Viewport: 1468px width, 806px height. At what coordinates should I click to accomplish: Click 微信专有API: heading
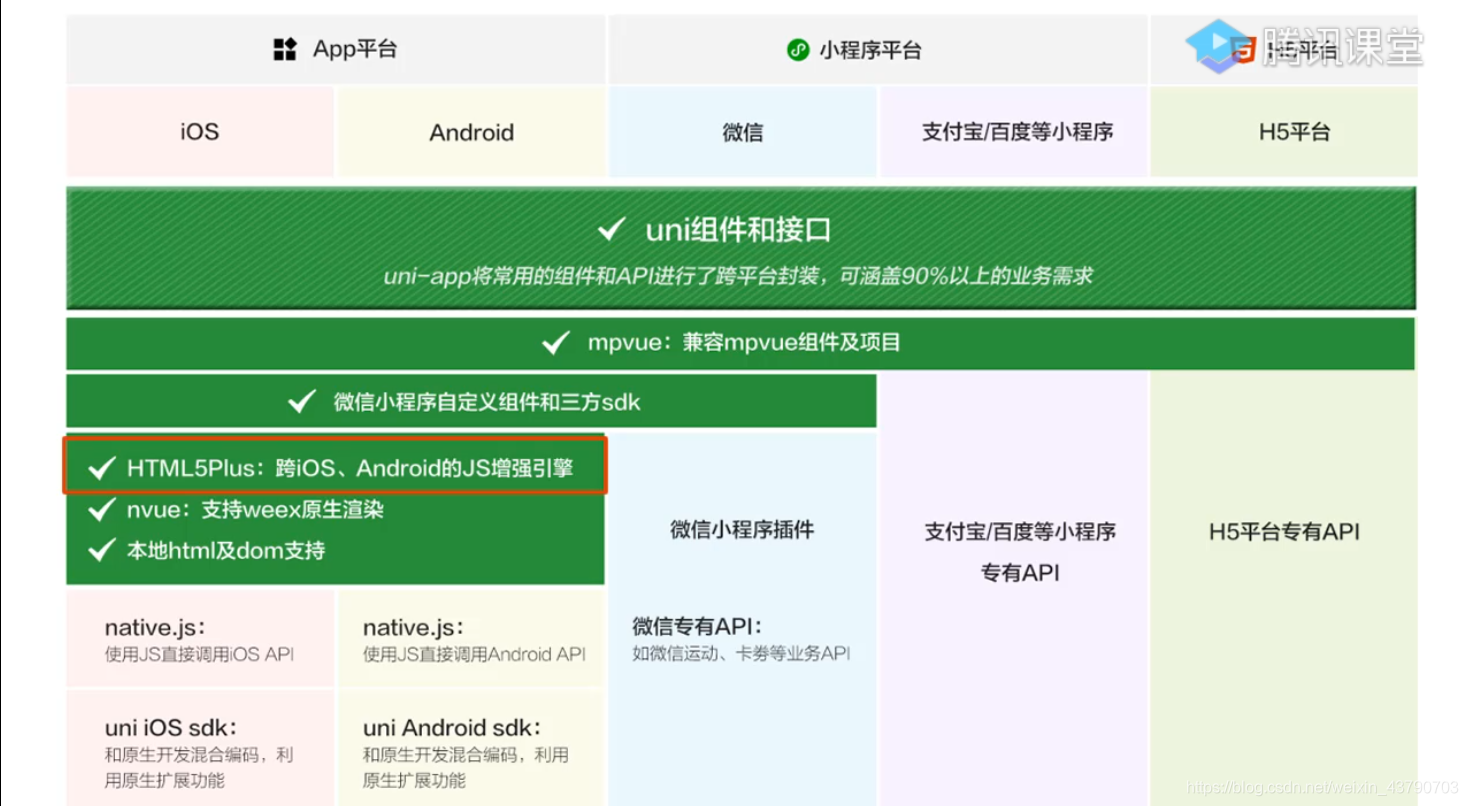click(697, 627)
